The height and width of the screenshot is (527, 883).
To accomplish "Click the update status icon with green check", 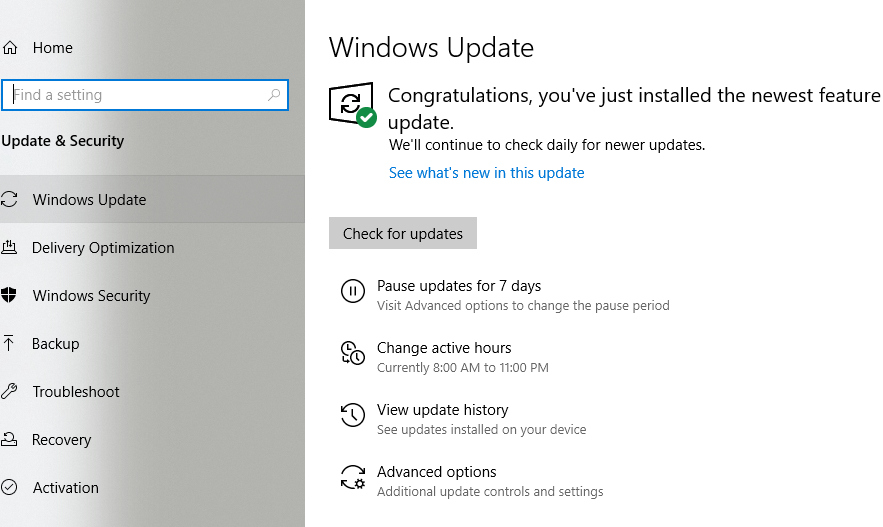I will click(x=353, y=105).
